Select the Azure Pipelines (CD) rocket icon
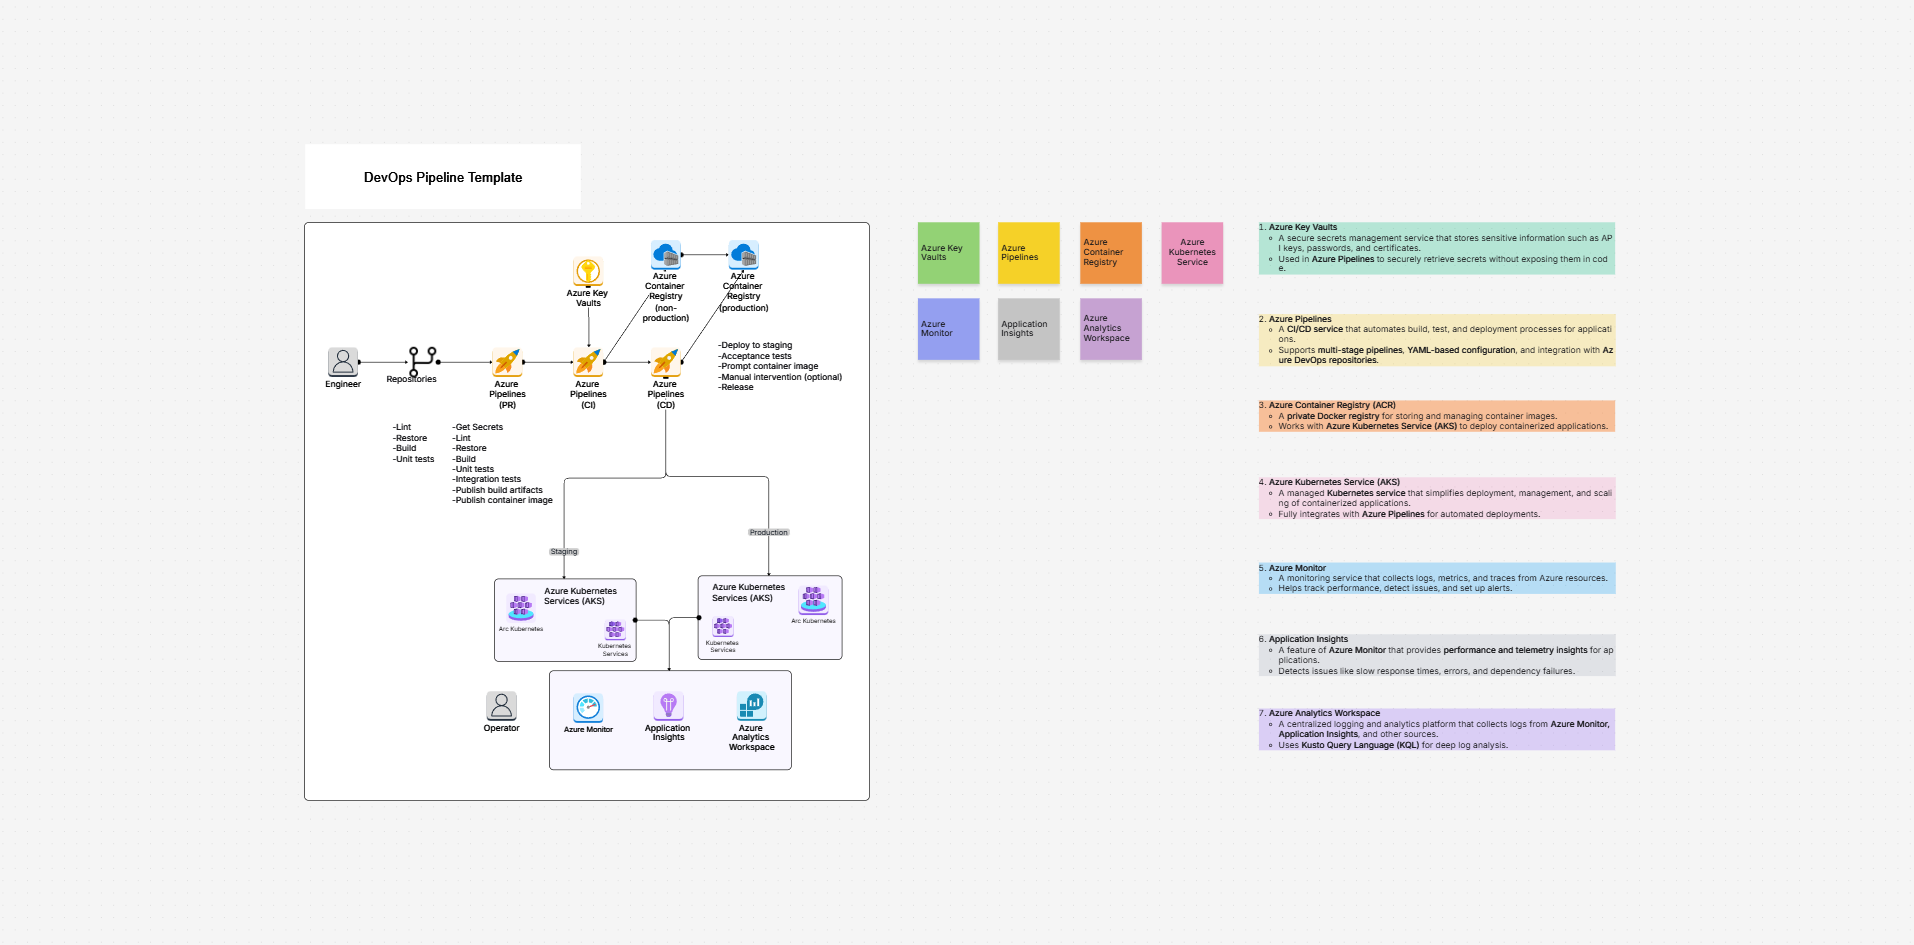Image resolution: width=1914 pixels, height=945 pixels. (666, 362)
